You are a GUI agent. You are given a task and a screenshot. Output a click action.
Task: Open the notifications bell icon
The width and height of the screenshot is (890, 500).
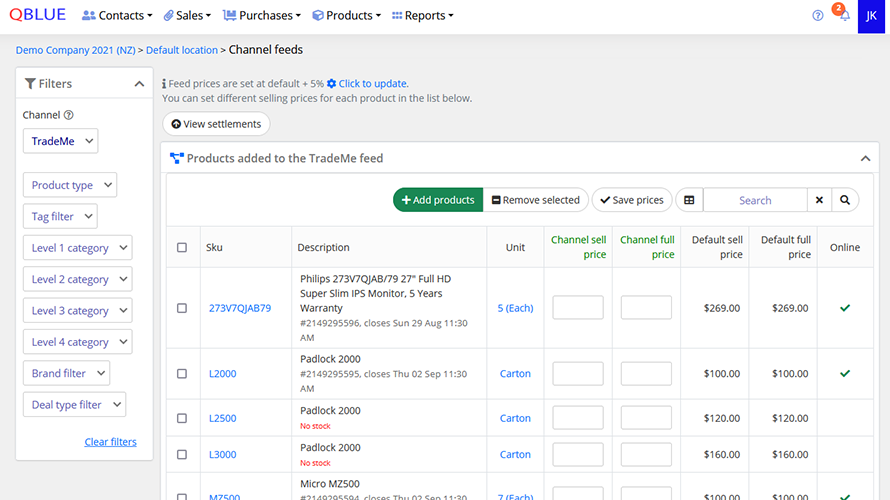click(x=844, y=16)
